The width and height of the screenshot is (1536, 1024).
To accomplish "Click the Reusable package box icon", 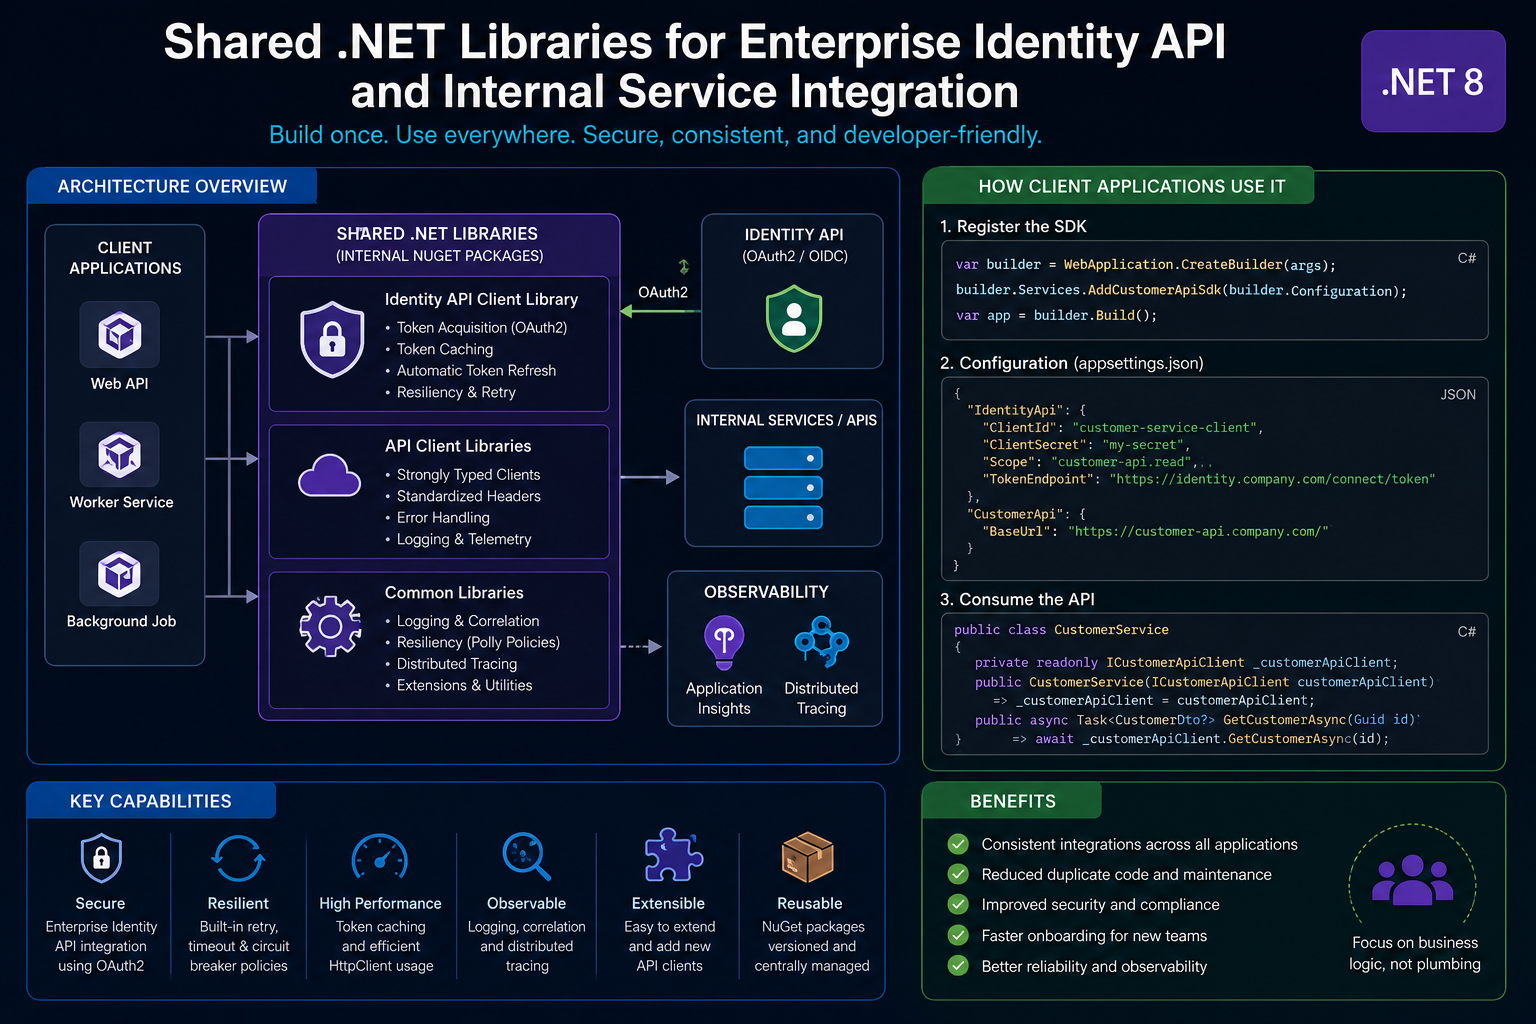I will click(x=808, y=857).
